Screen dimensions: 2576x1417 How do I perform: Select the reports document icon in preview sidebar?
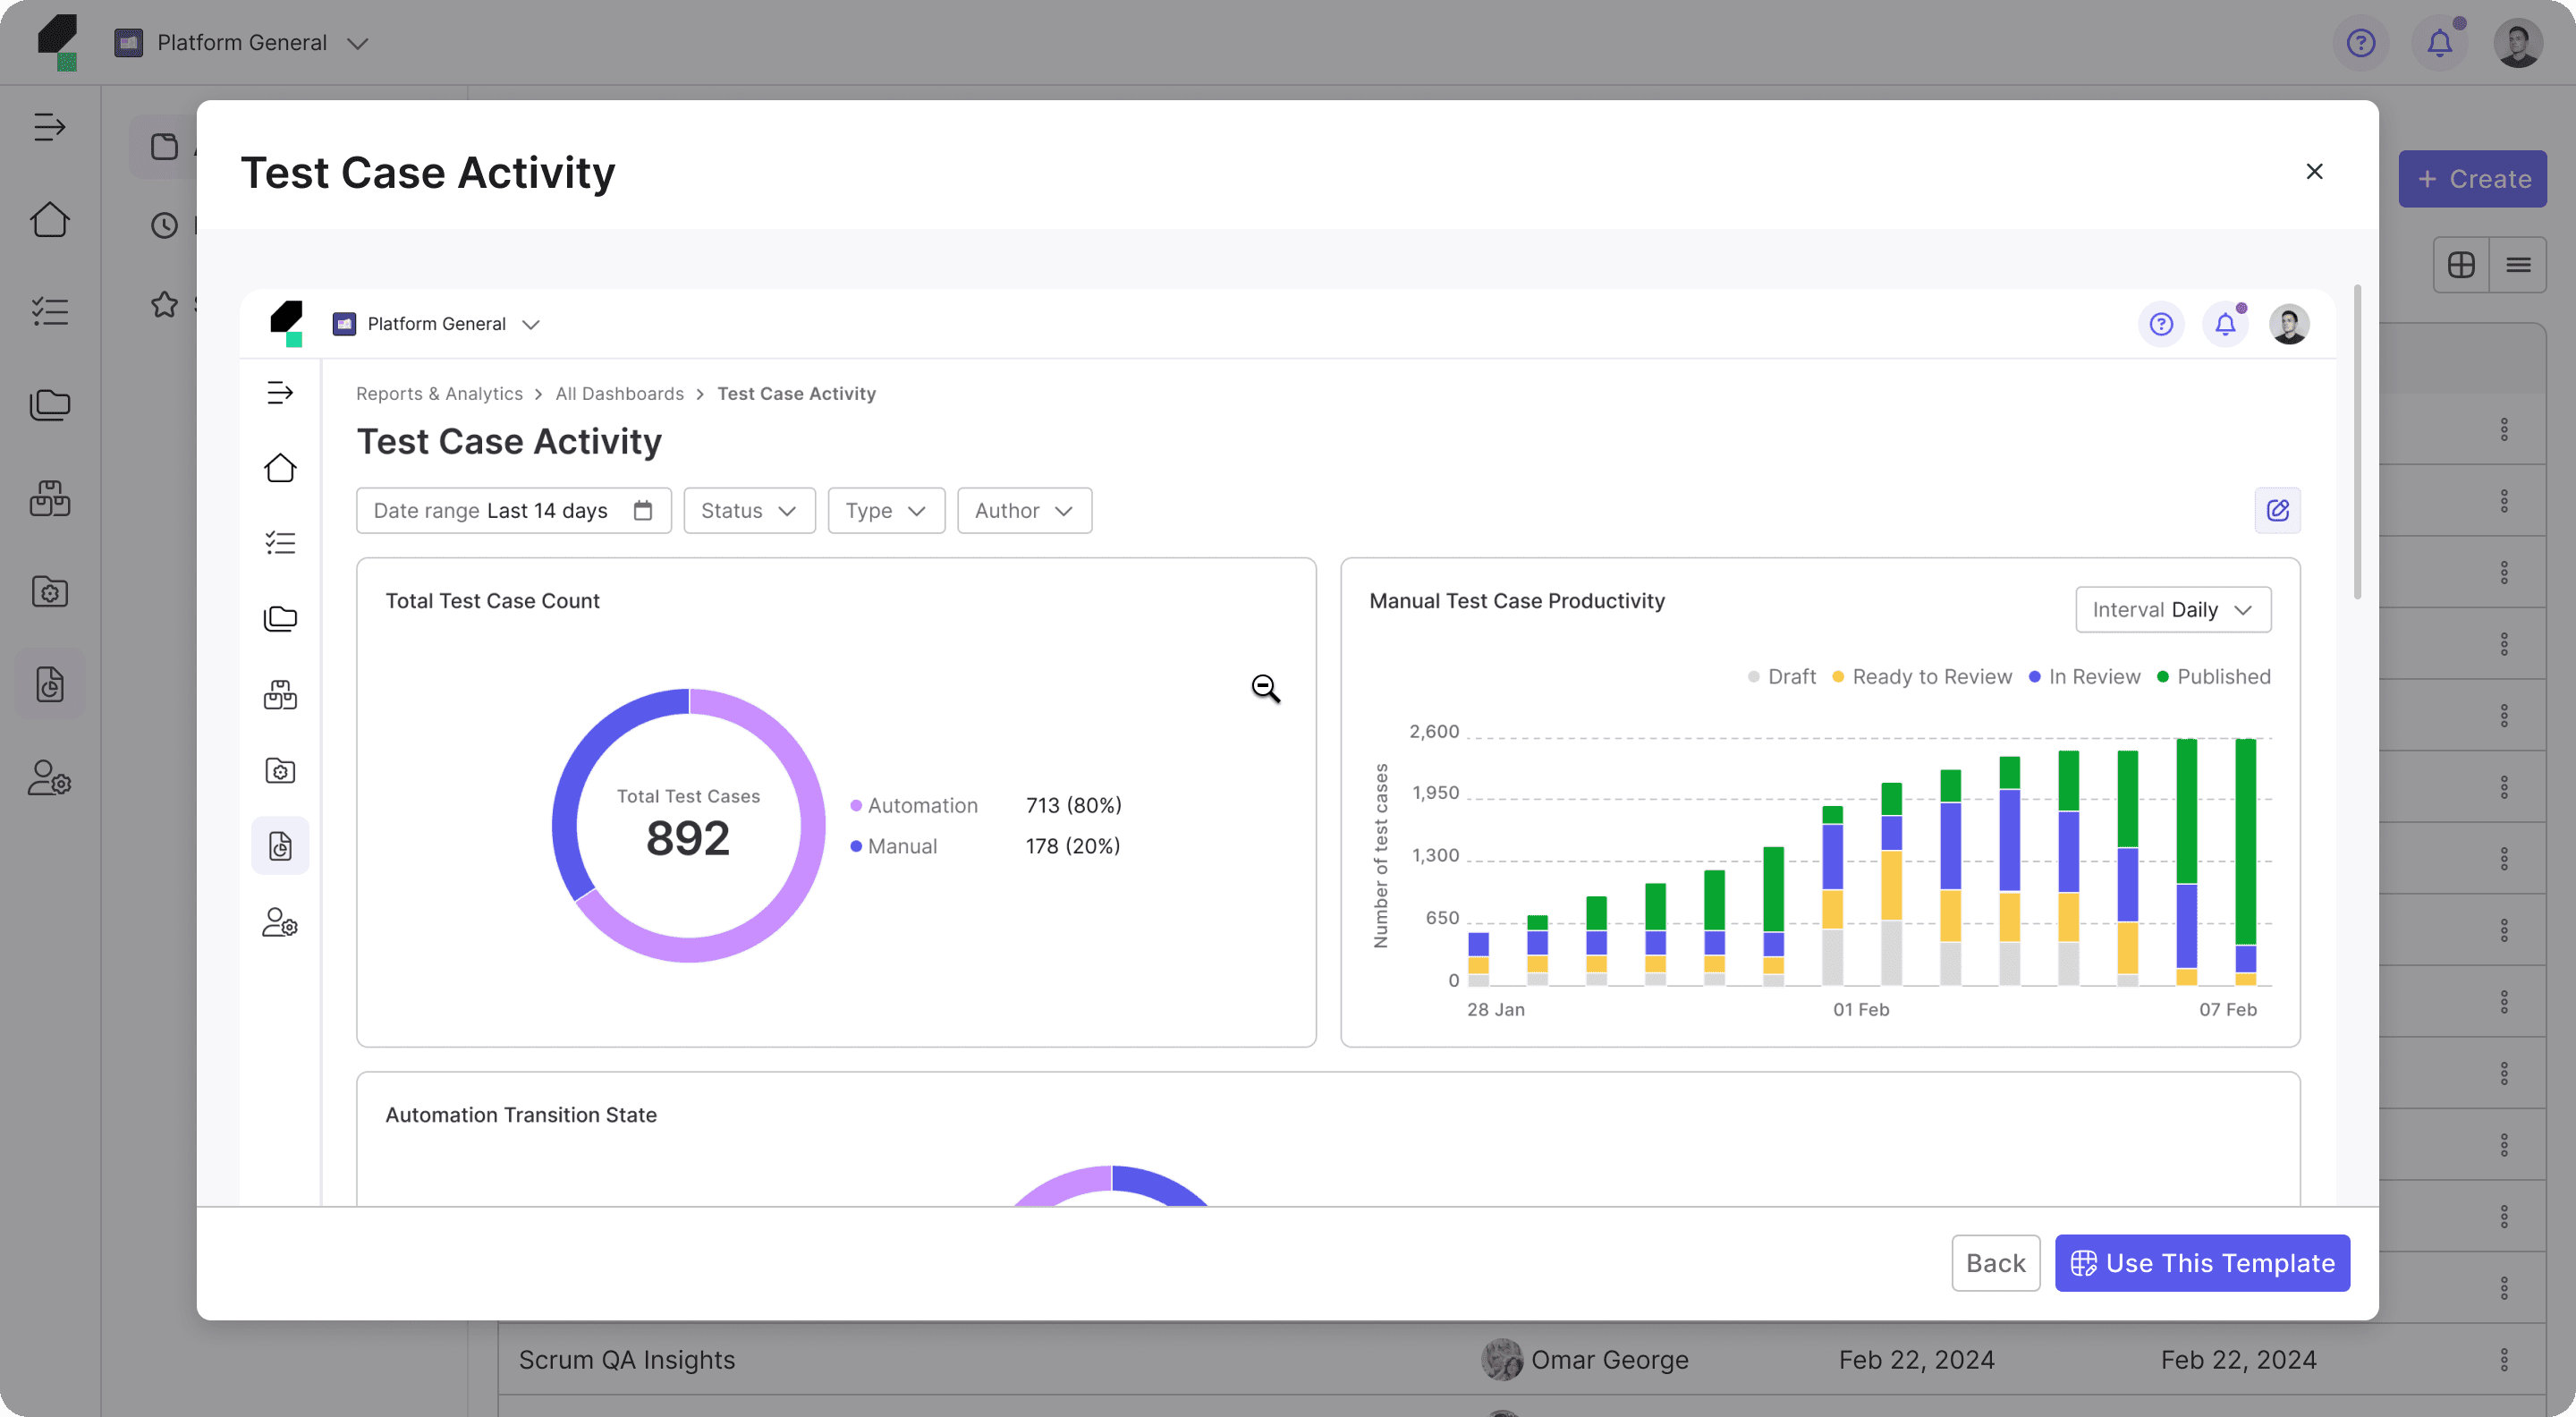click(x=280, y=846)
